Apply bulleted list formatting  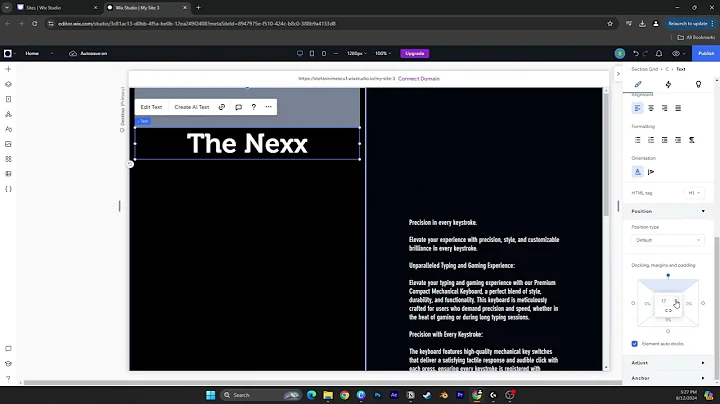point(637,140)
